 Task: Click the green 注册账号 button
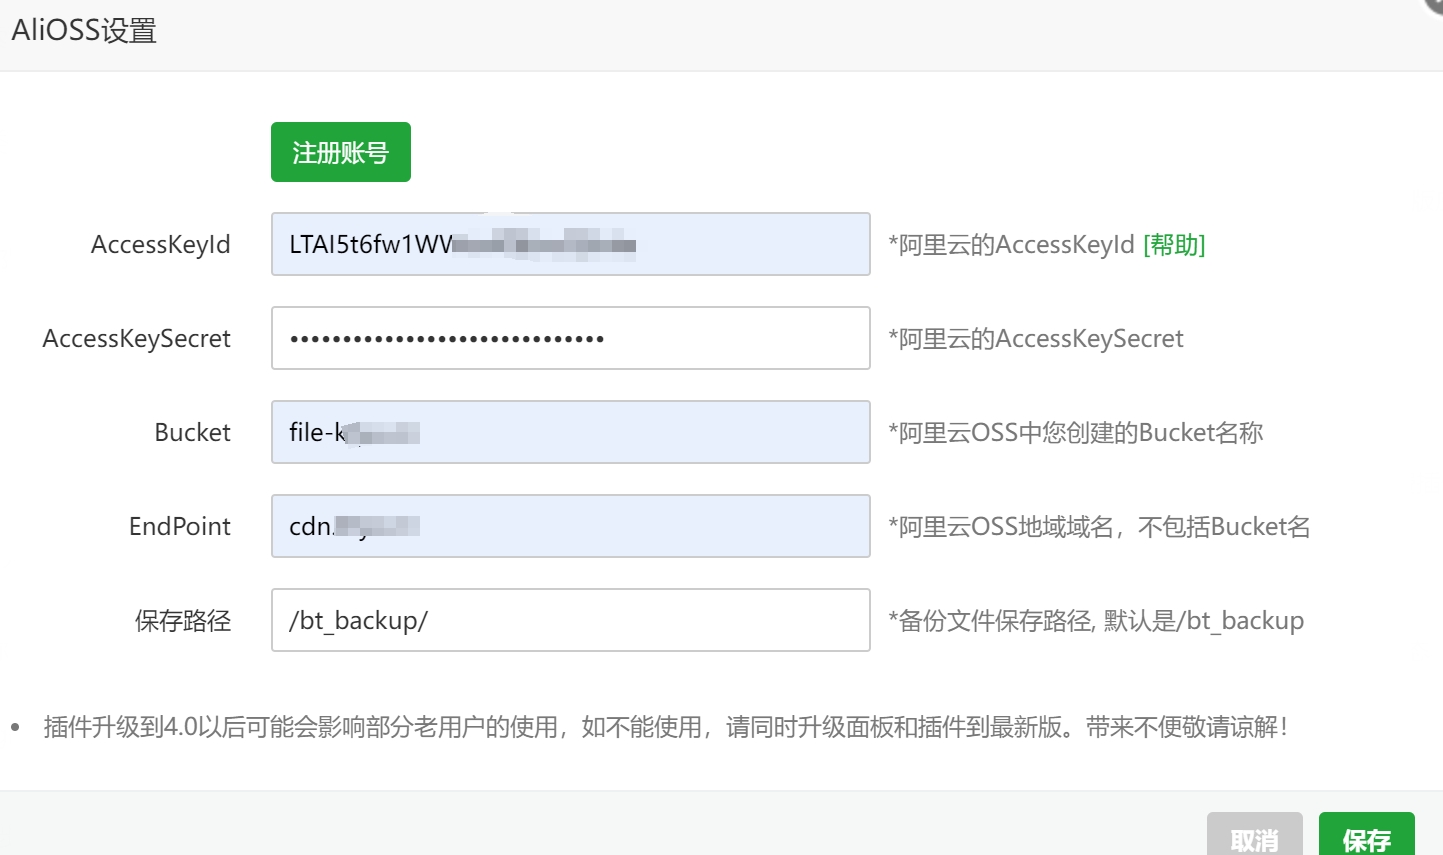(x=340, y=152)
